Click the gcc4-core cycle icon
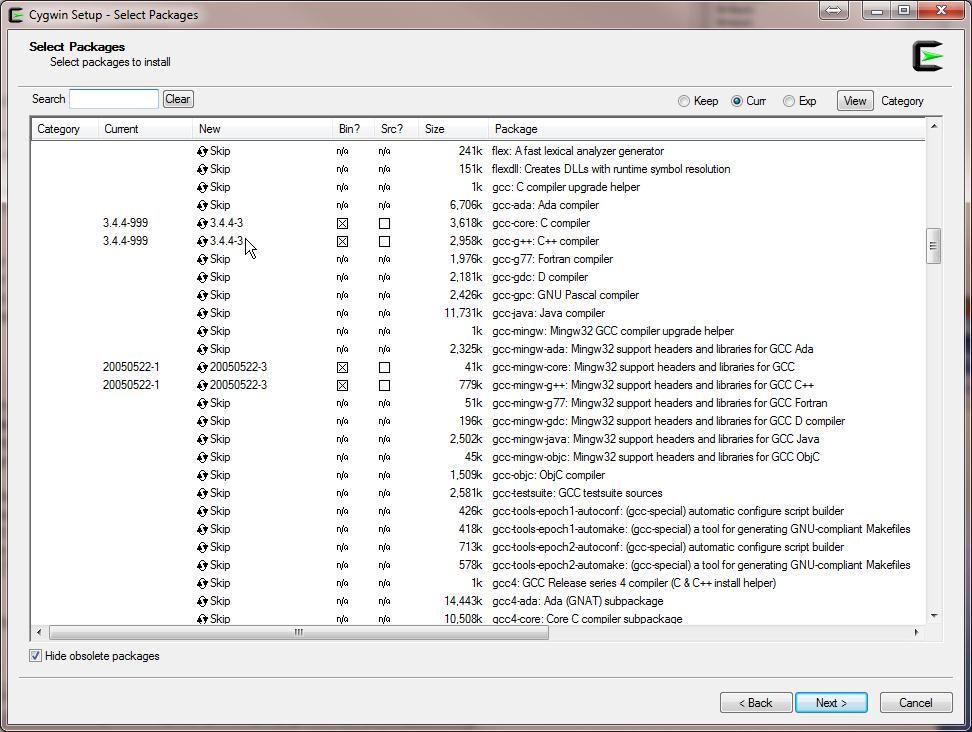 (x=202, y=619)
